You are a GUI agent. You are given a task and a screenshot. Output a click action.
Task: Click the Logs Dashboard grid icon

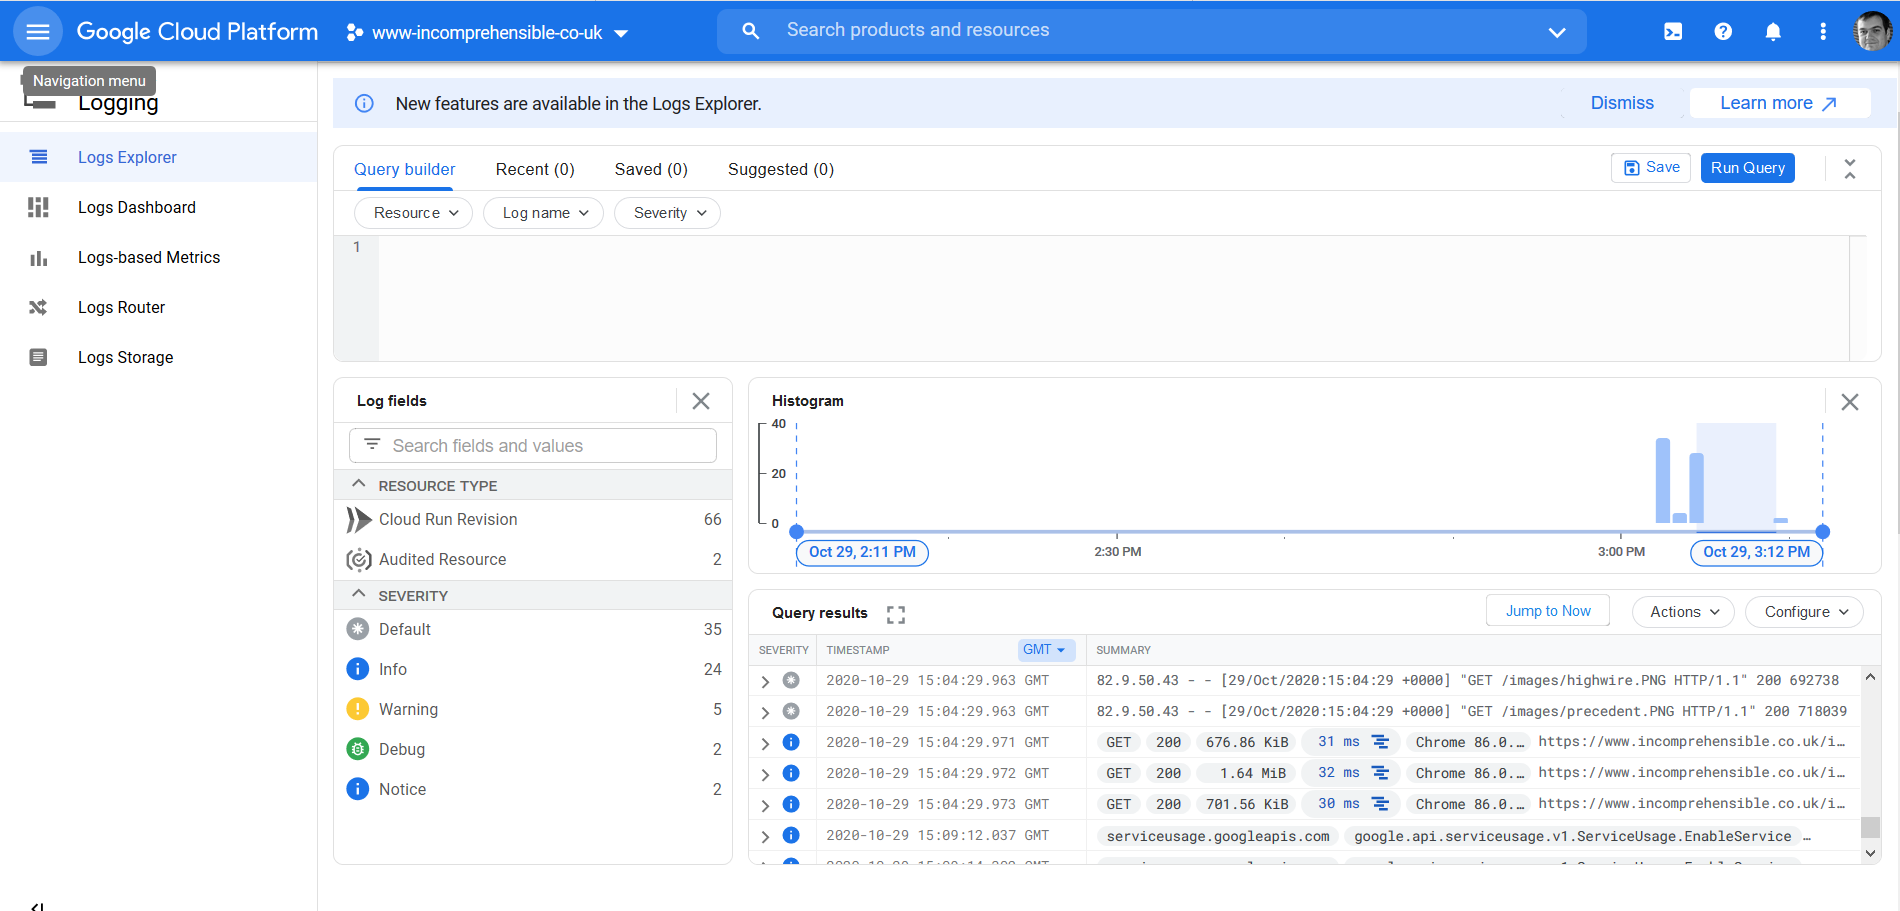[38, 207]
